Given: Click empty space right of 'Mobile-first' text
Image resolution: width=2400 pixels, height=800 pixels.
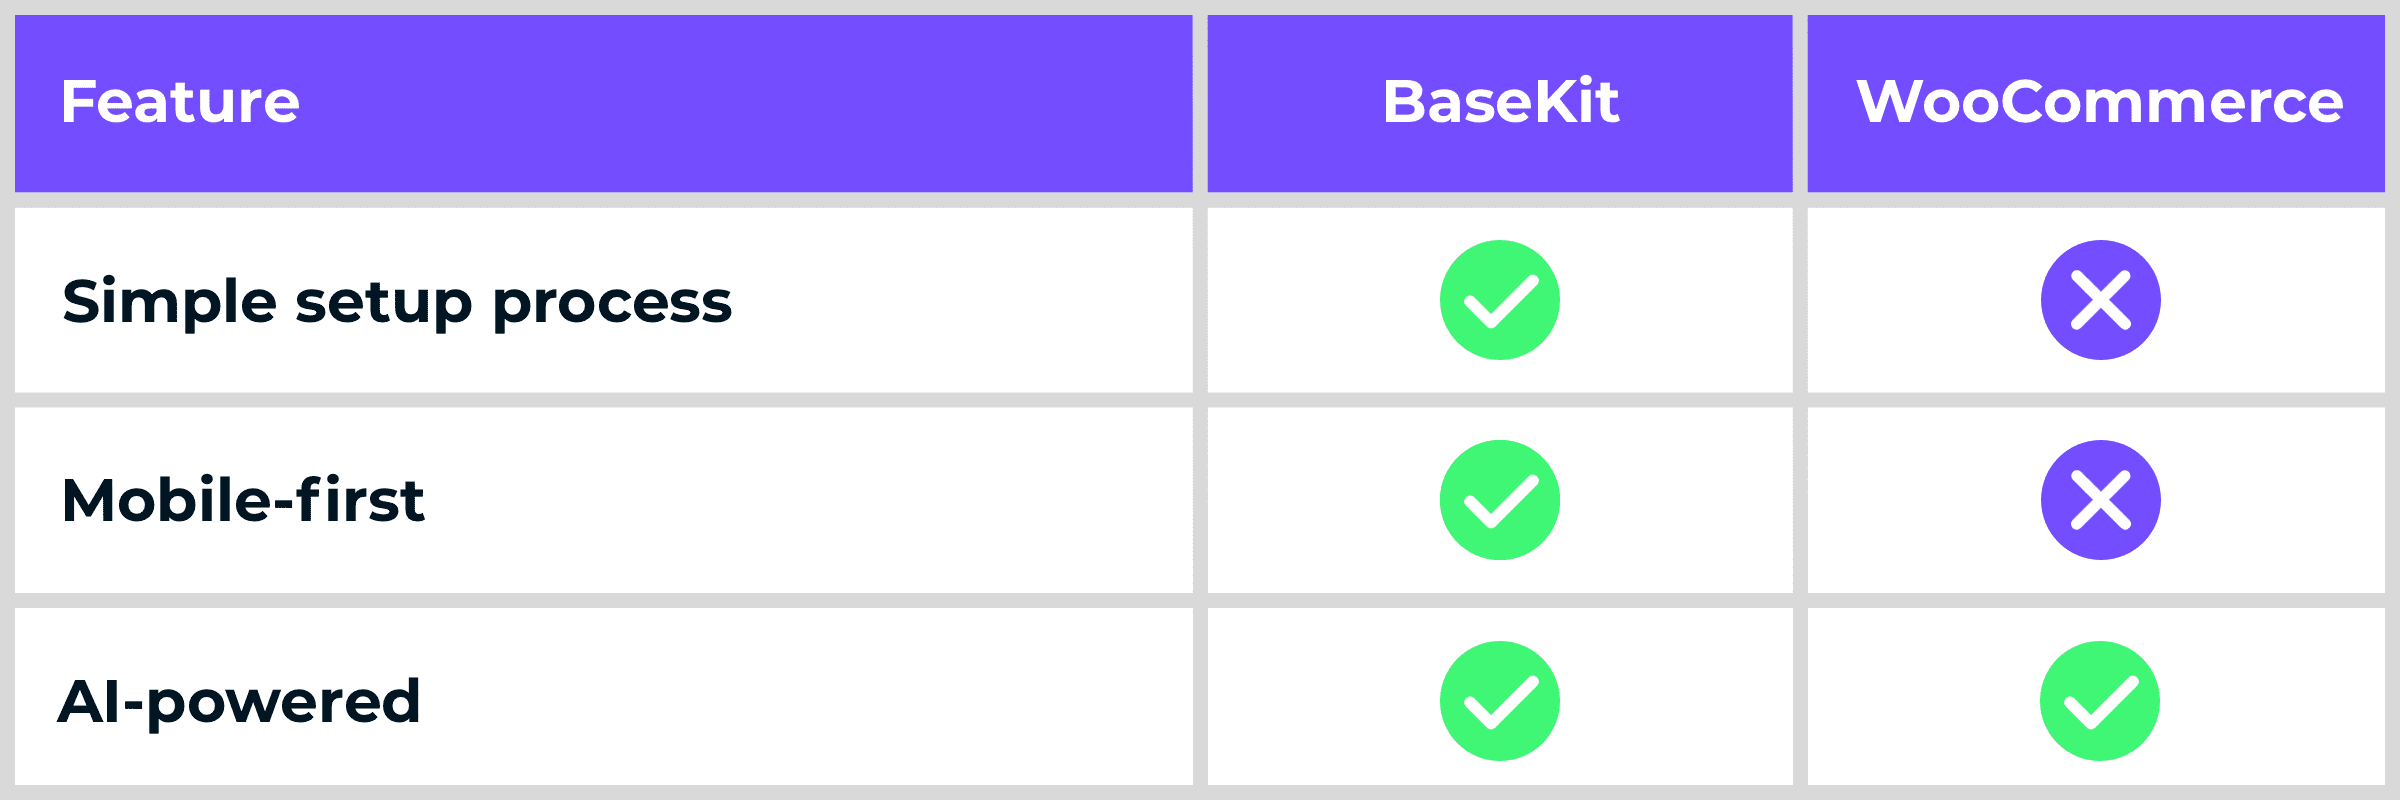Looking at the screenshot, I should [800, 500].
